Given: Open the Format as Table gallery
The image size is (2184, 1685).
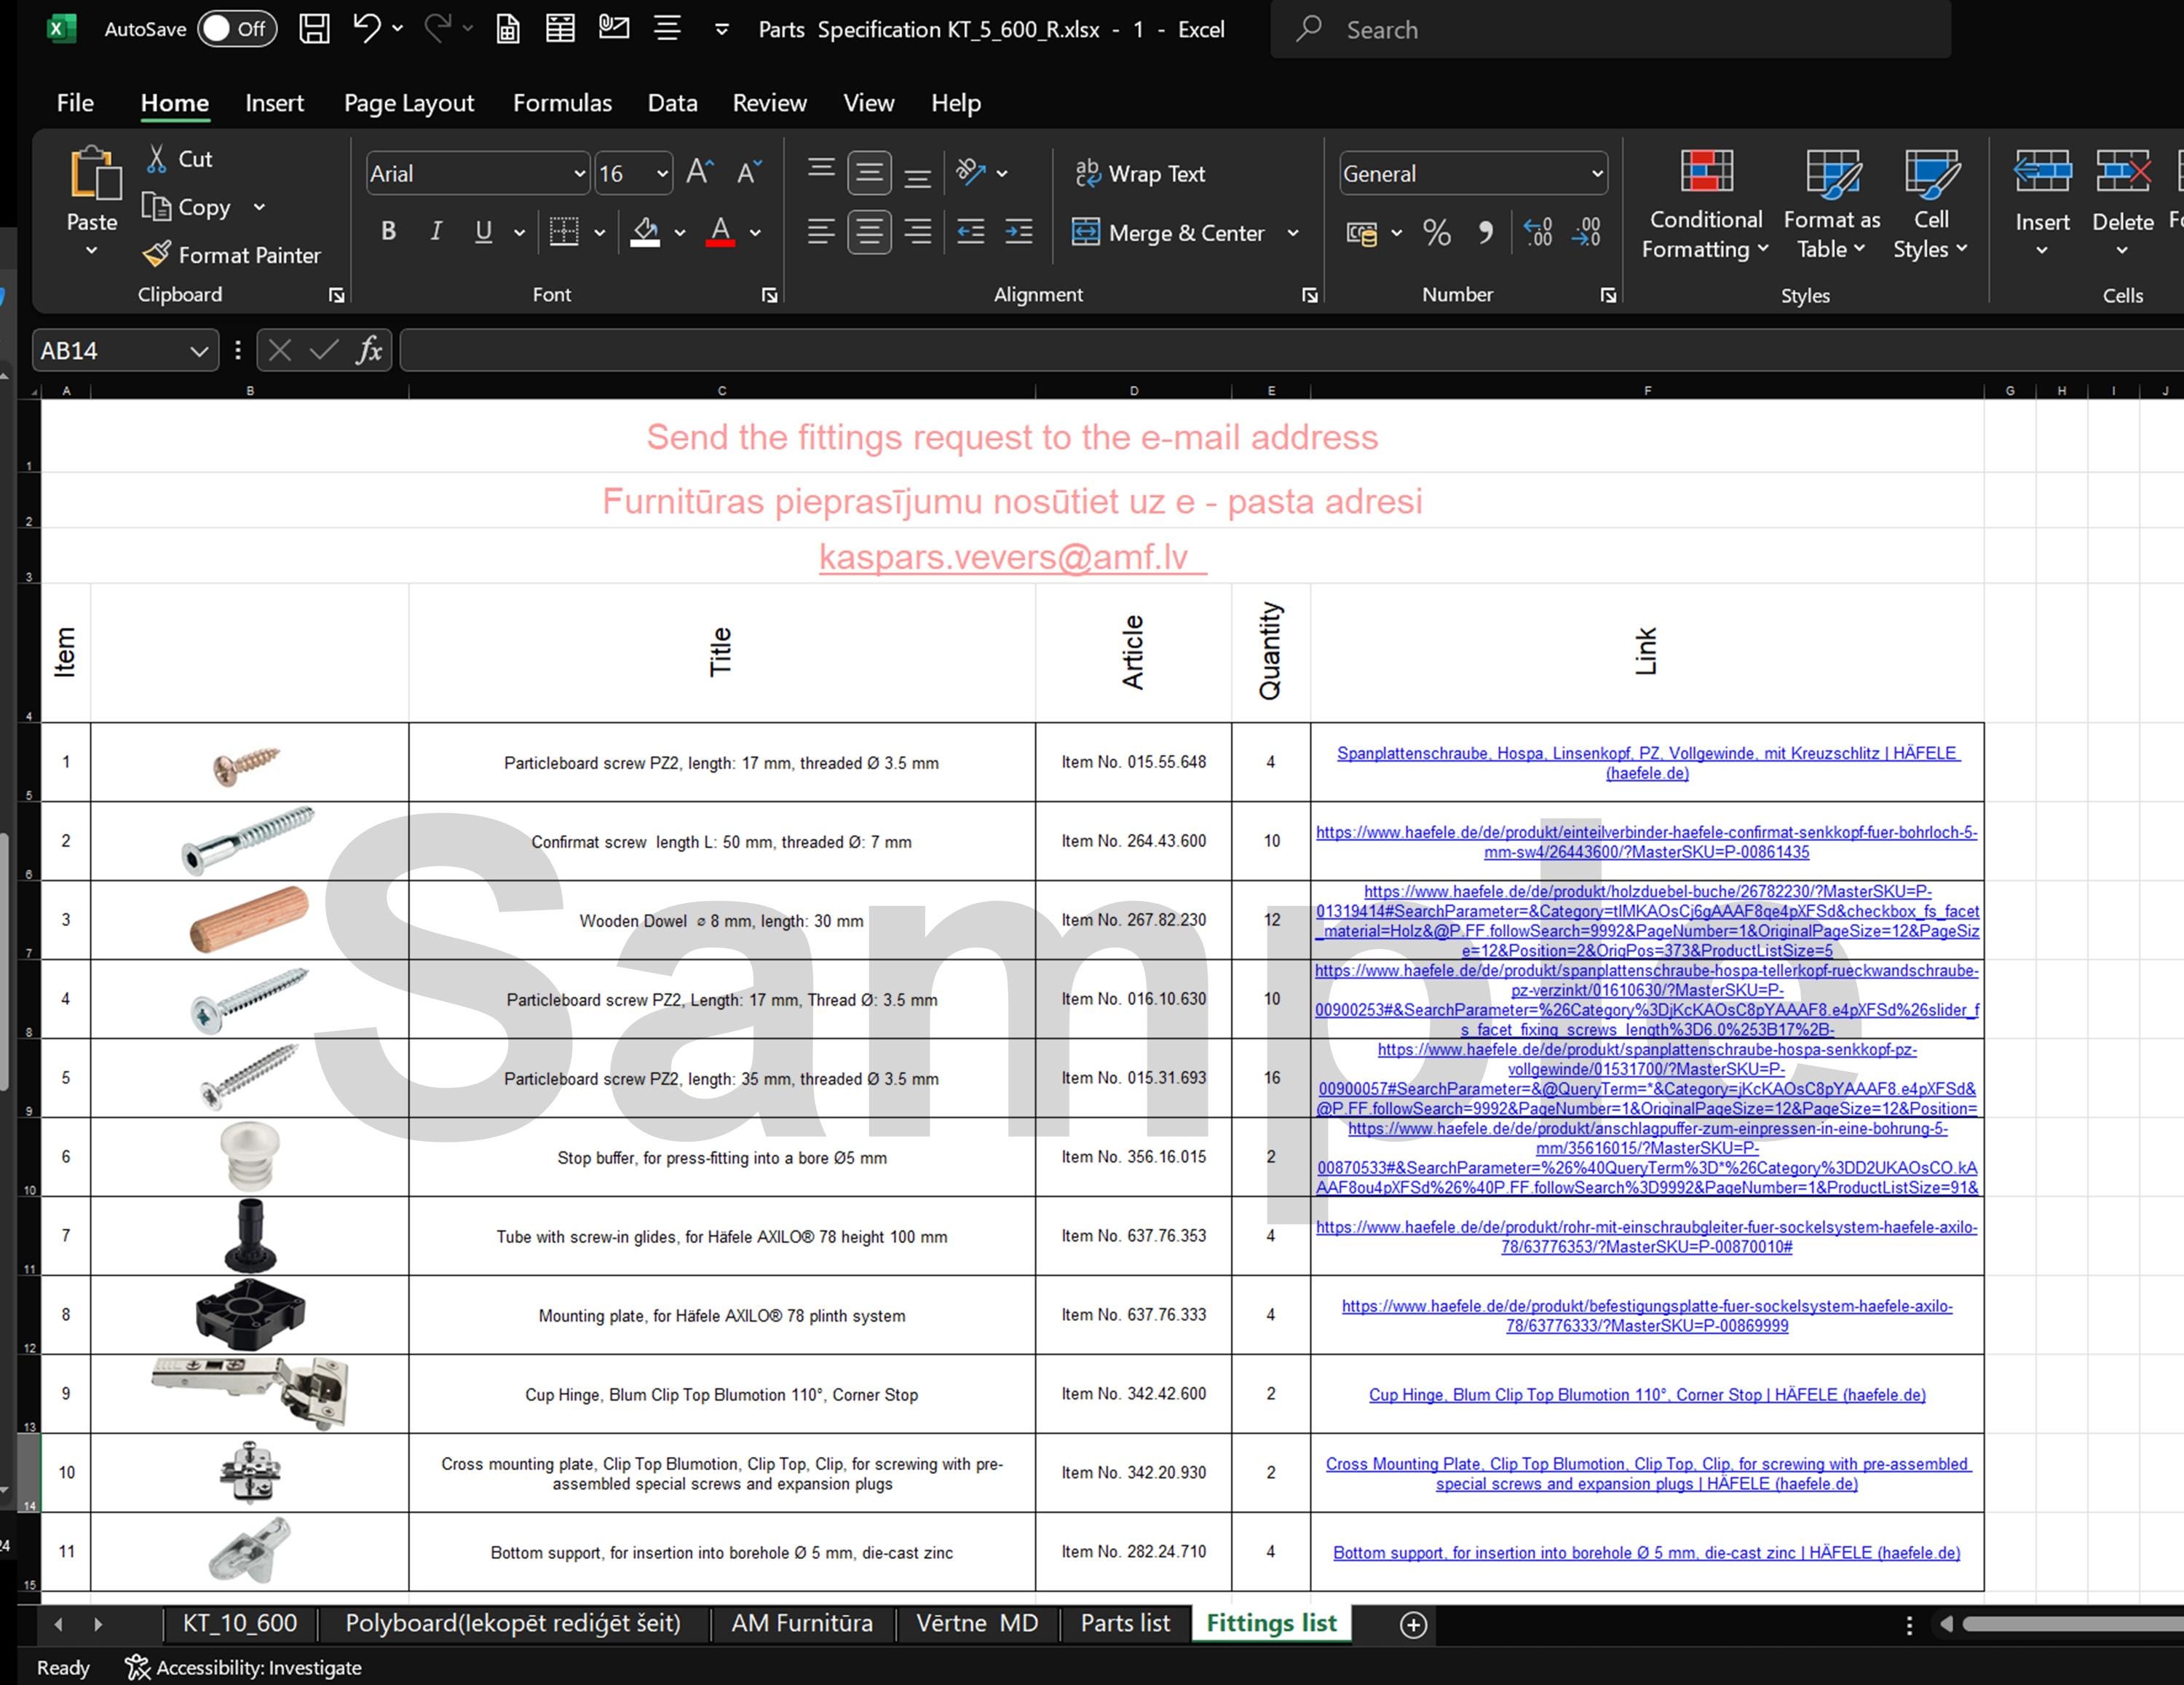Looking at the screenshot, I should (1832, 204).
